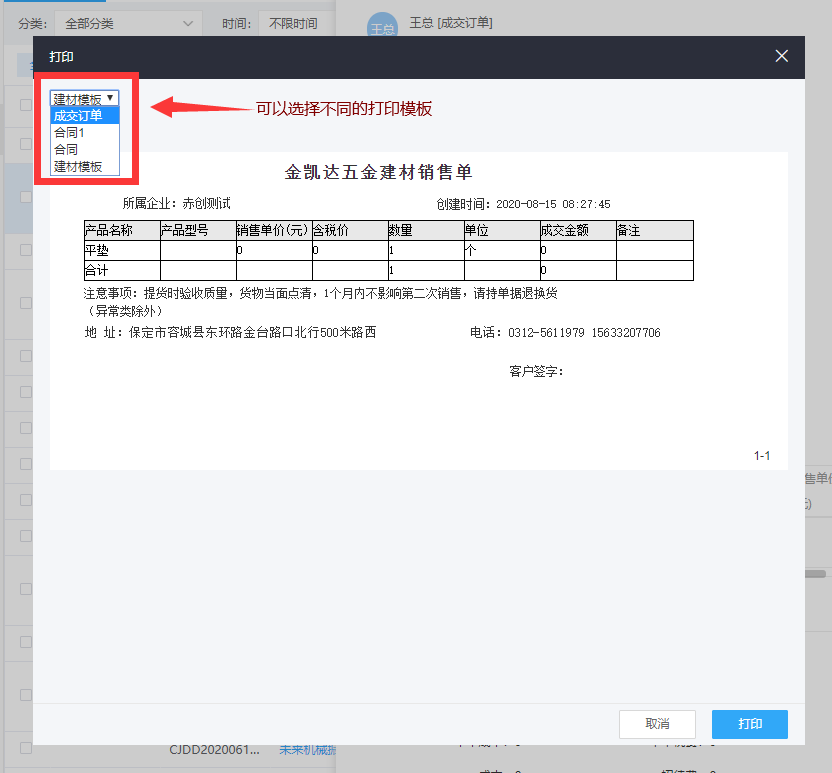Viewport: 832px width, 773px height.
Task: Choose 合同1 template option
Action: (84, 132)
